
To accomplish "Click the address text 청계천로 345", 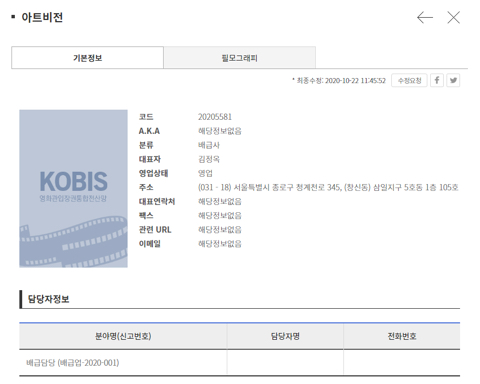I will 319,187.
